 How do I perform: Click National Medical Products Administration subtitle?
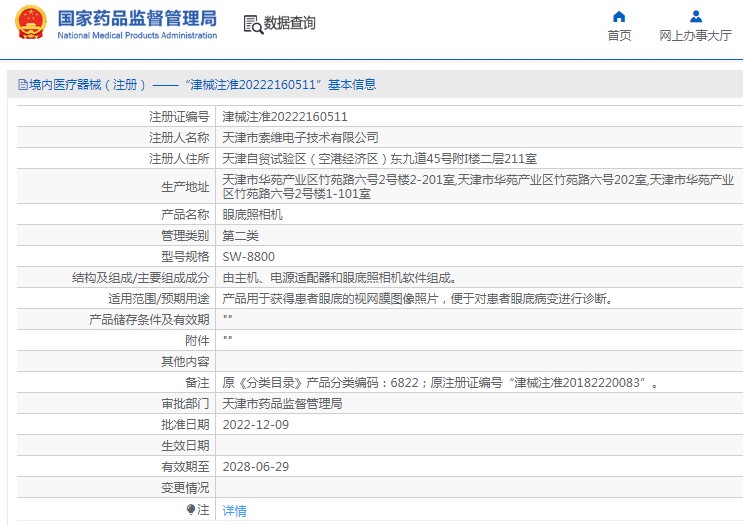coord(137,36)
